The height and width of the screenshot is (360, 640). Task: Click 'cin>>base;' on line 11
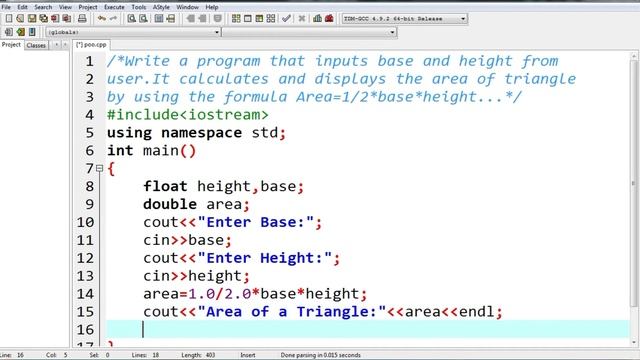coord(187,240)
